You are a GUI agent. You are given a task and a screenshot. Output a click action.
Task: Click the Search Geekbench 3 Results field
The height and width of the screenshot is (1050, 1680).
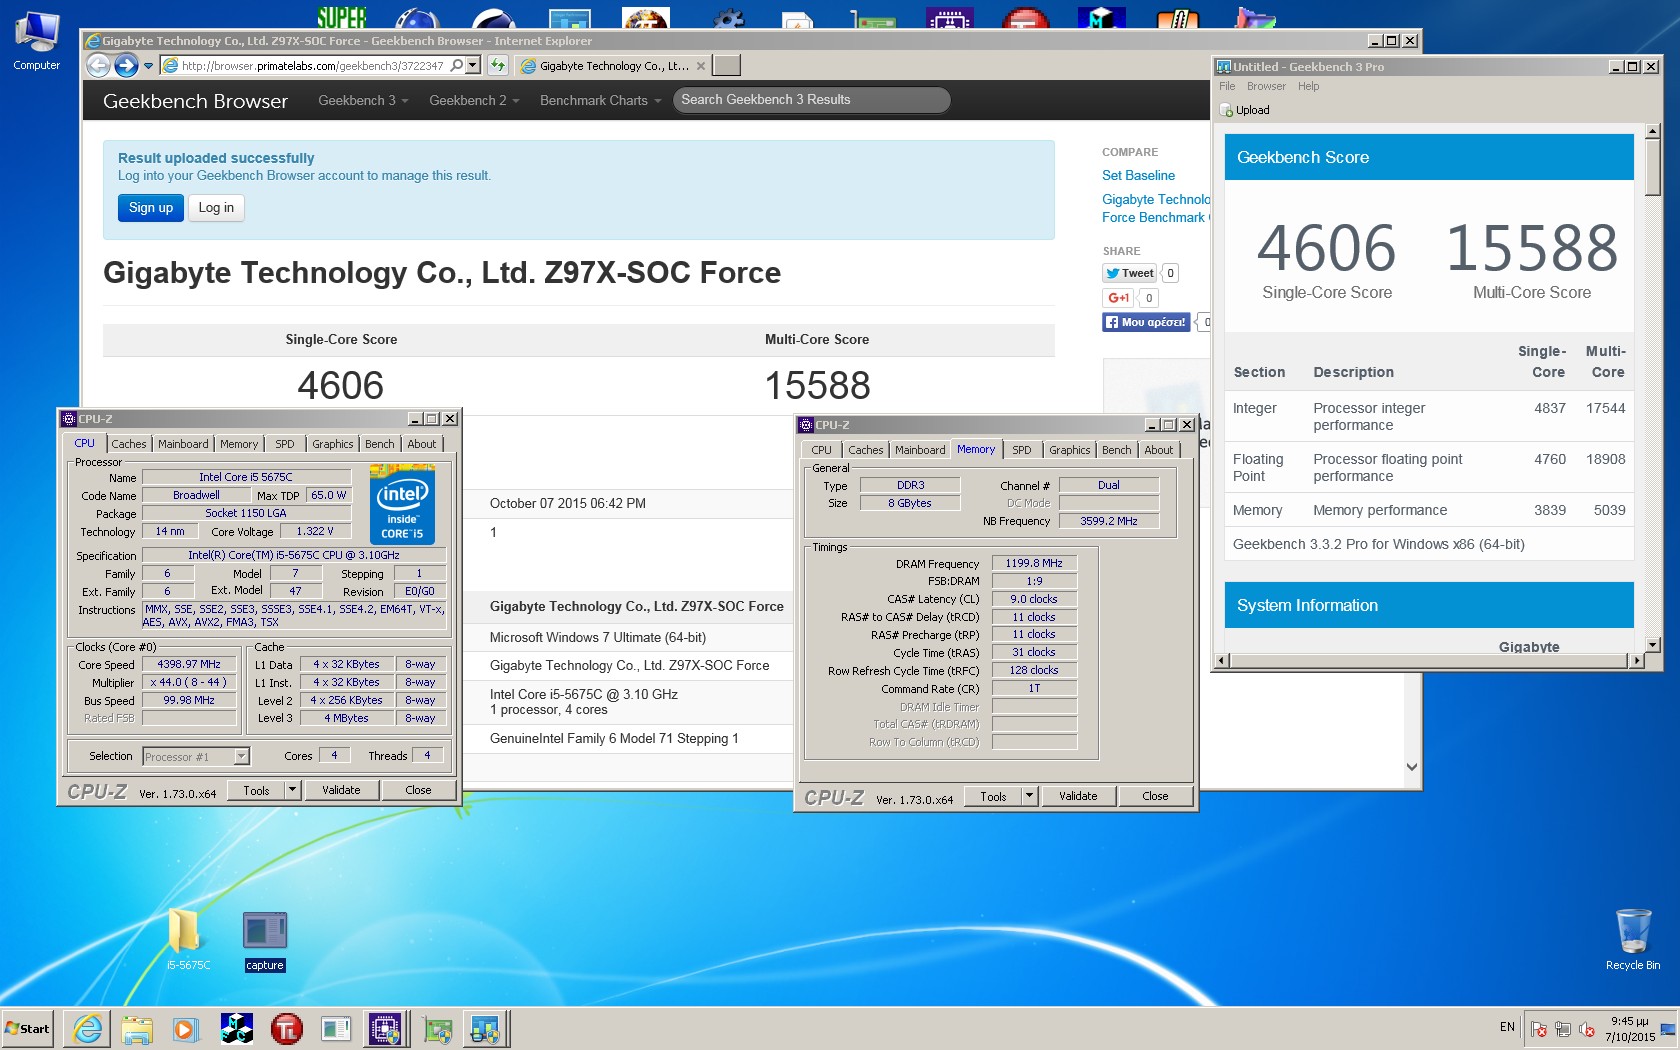tap(811, 100)
